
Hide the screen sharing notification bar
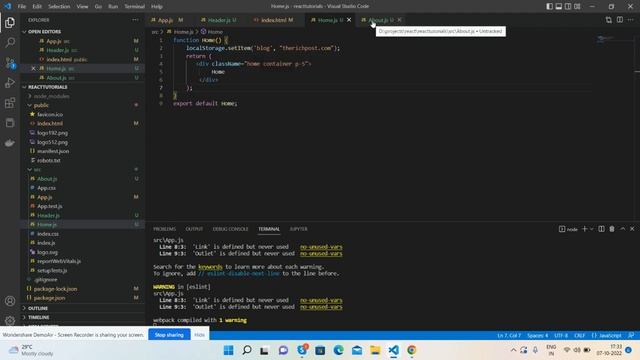click(199, 335)
